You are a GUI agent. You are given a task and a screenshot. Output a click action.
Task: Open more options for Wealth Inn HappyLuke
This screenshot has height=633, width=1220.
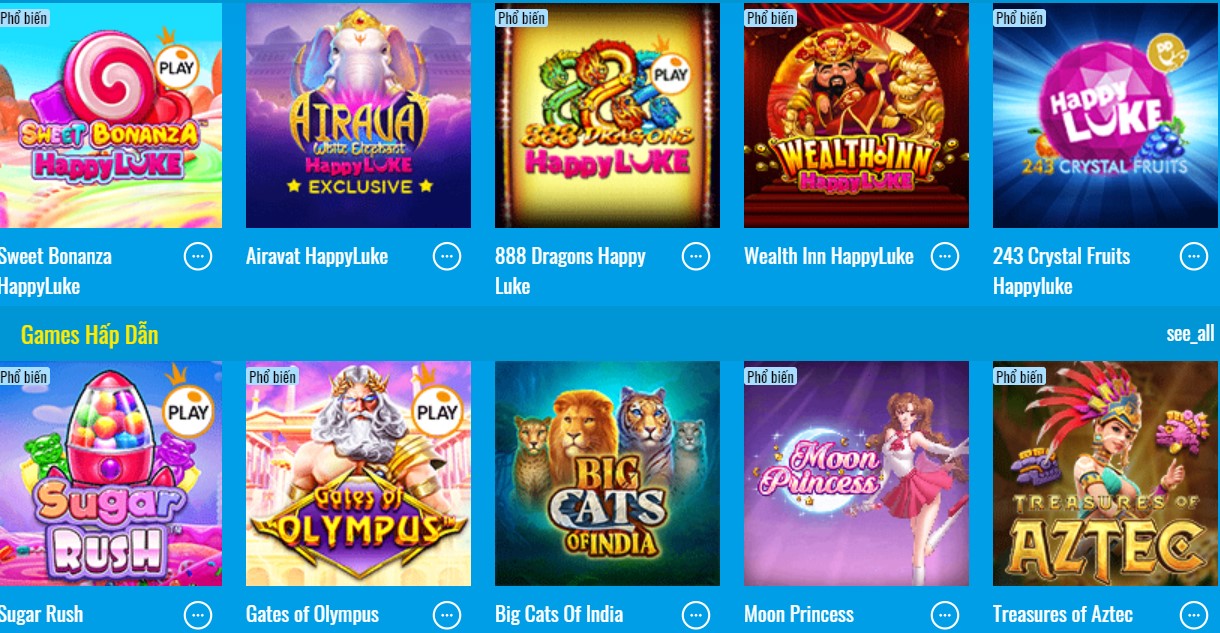945,257
